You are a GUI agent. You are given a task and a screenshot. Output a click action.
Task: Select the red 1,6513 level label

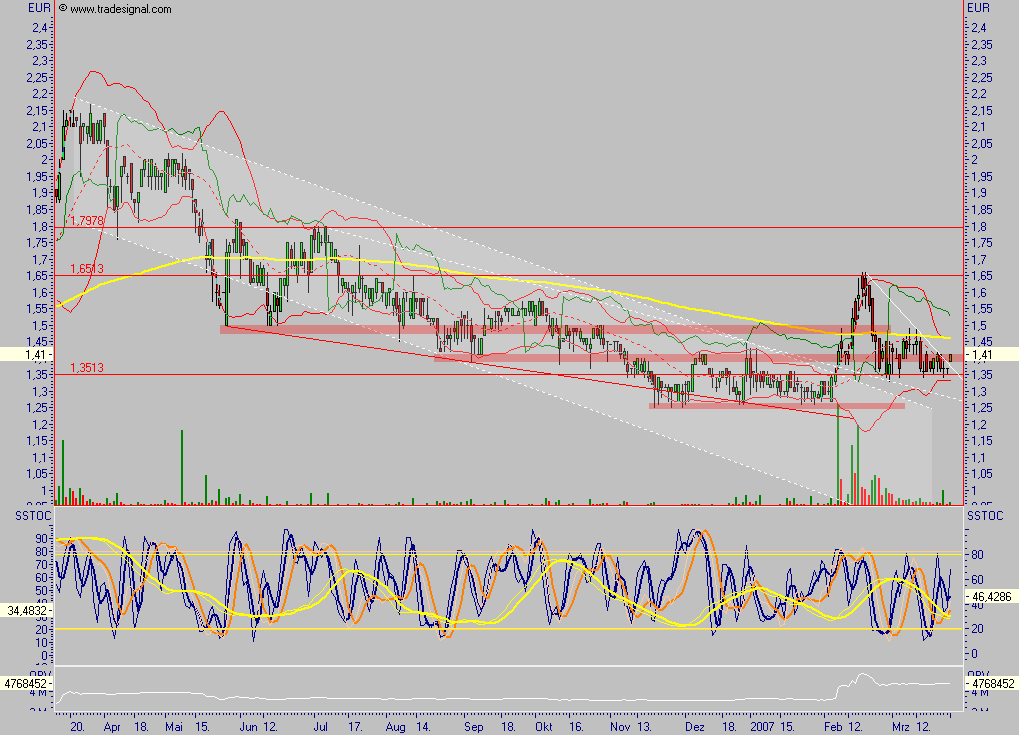click(x=86, y=268)
